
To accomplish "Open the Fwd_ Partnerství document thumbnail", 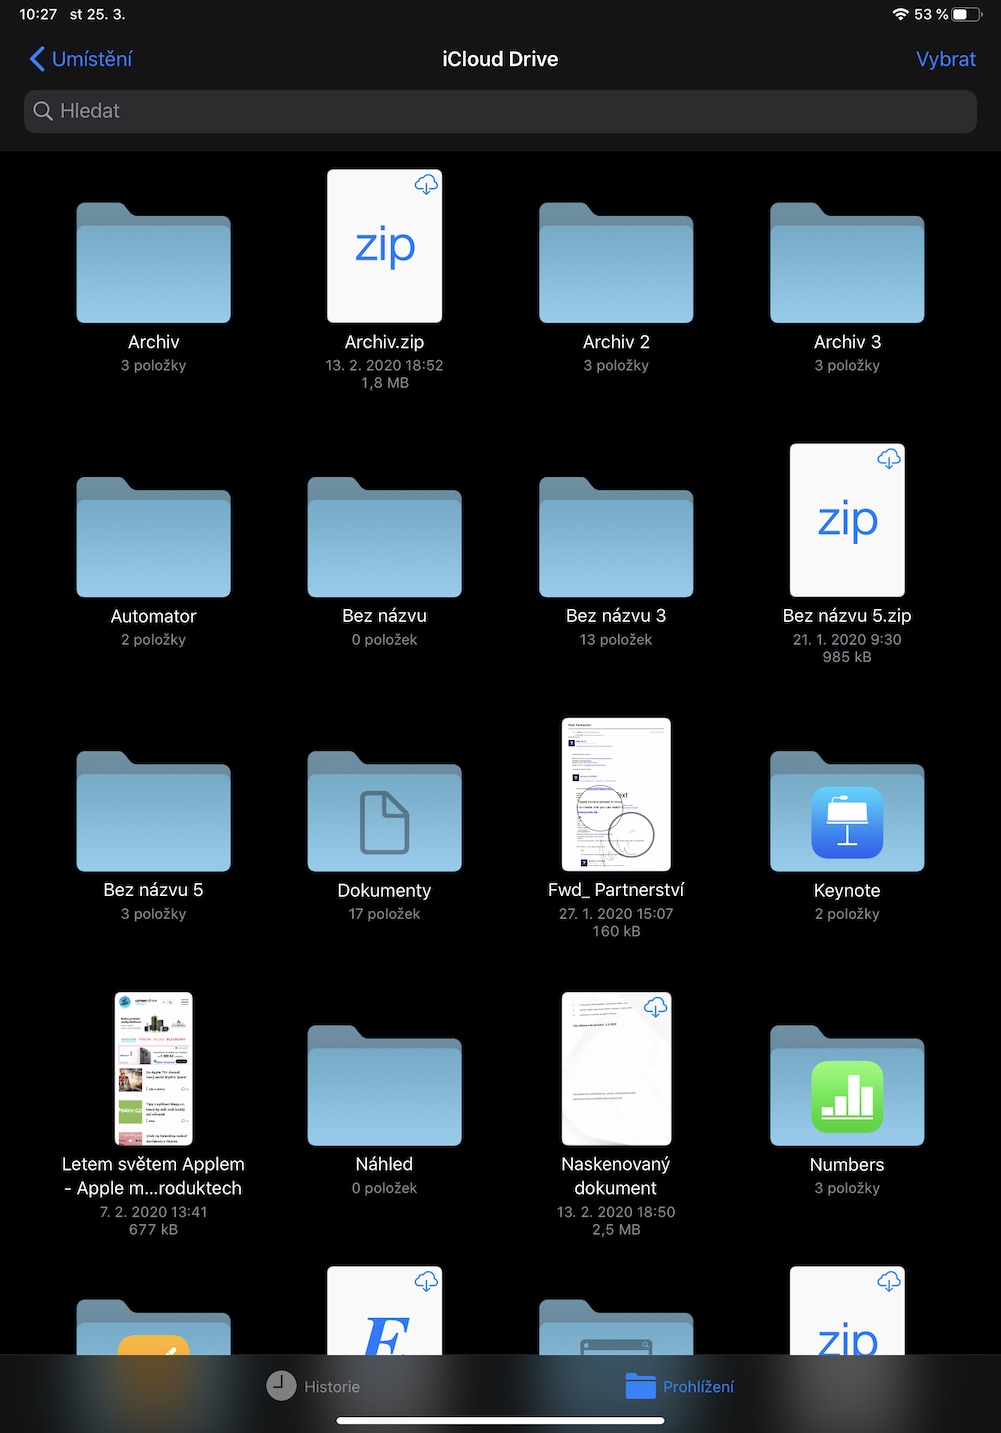I will point(616,795).
